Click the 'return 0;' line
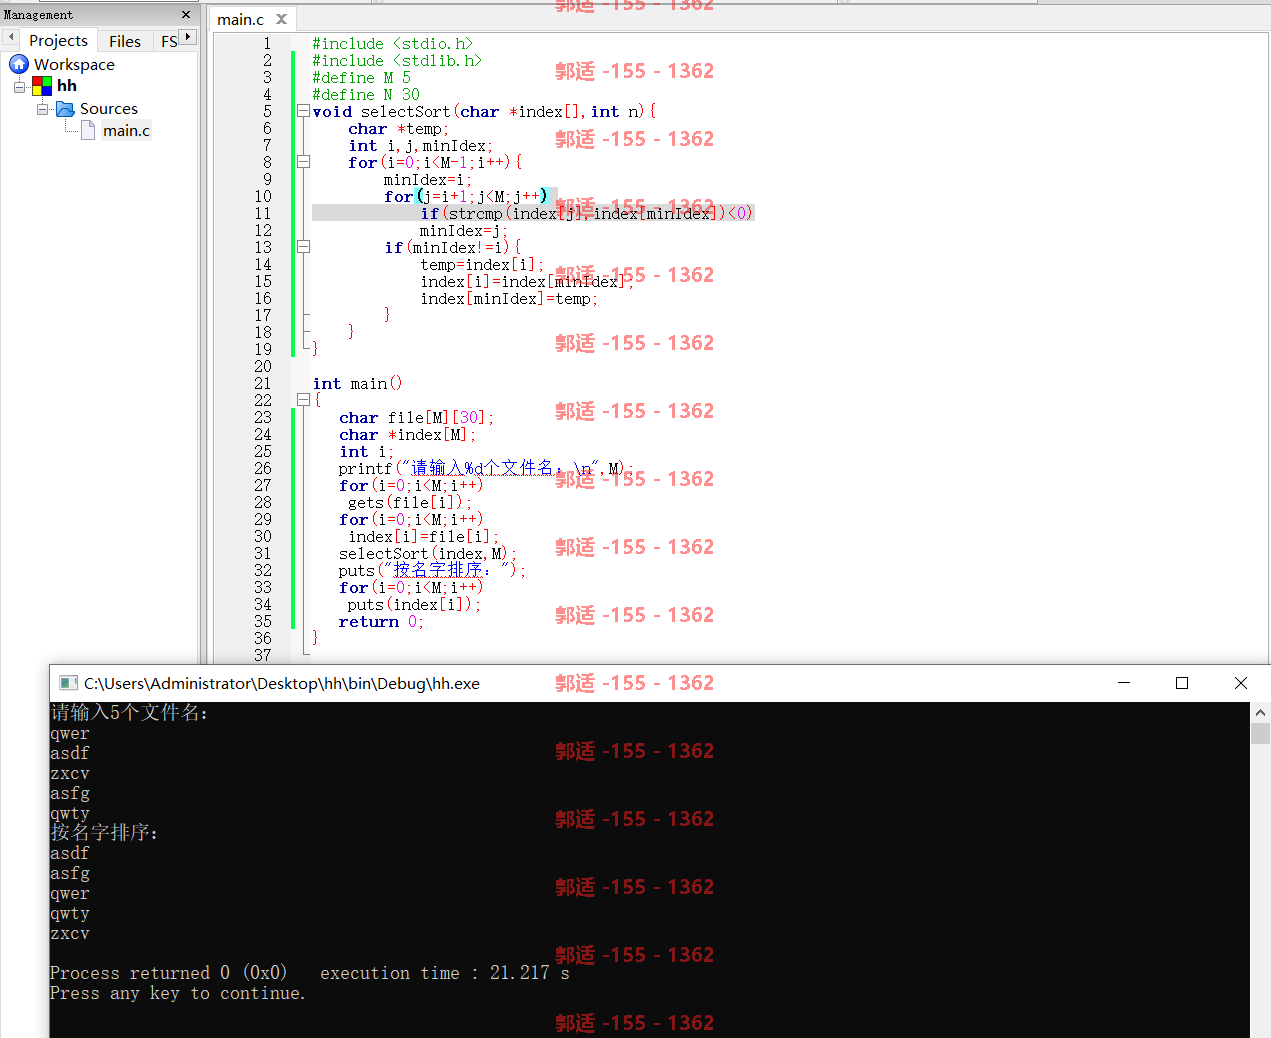This screenshot has height=1038, width=1271. pyautogui.click(x=381, y=621)
